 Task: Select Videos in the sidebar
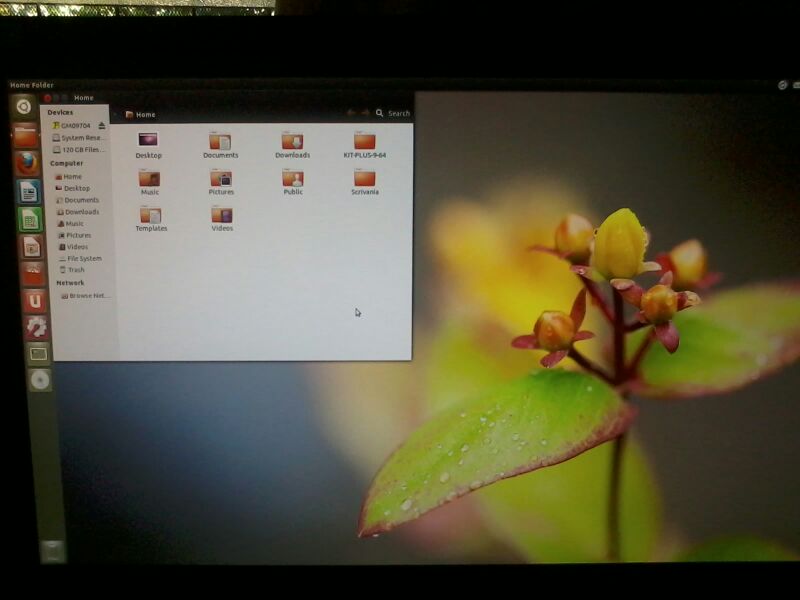coord(73,247)
